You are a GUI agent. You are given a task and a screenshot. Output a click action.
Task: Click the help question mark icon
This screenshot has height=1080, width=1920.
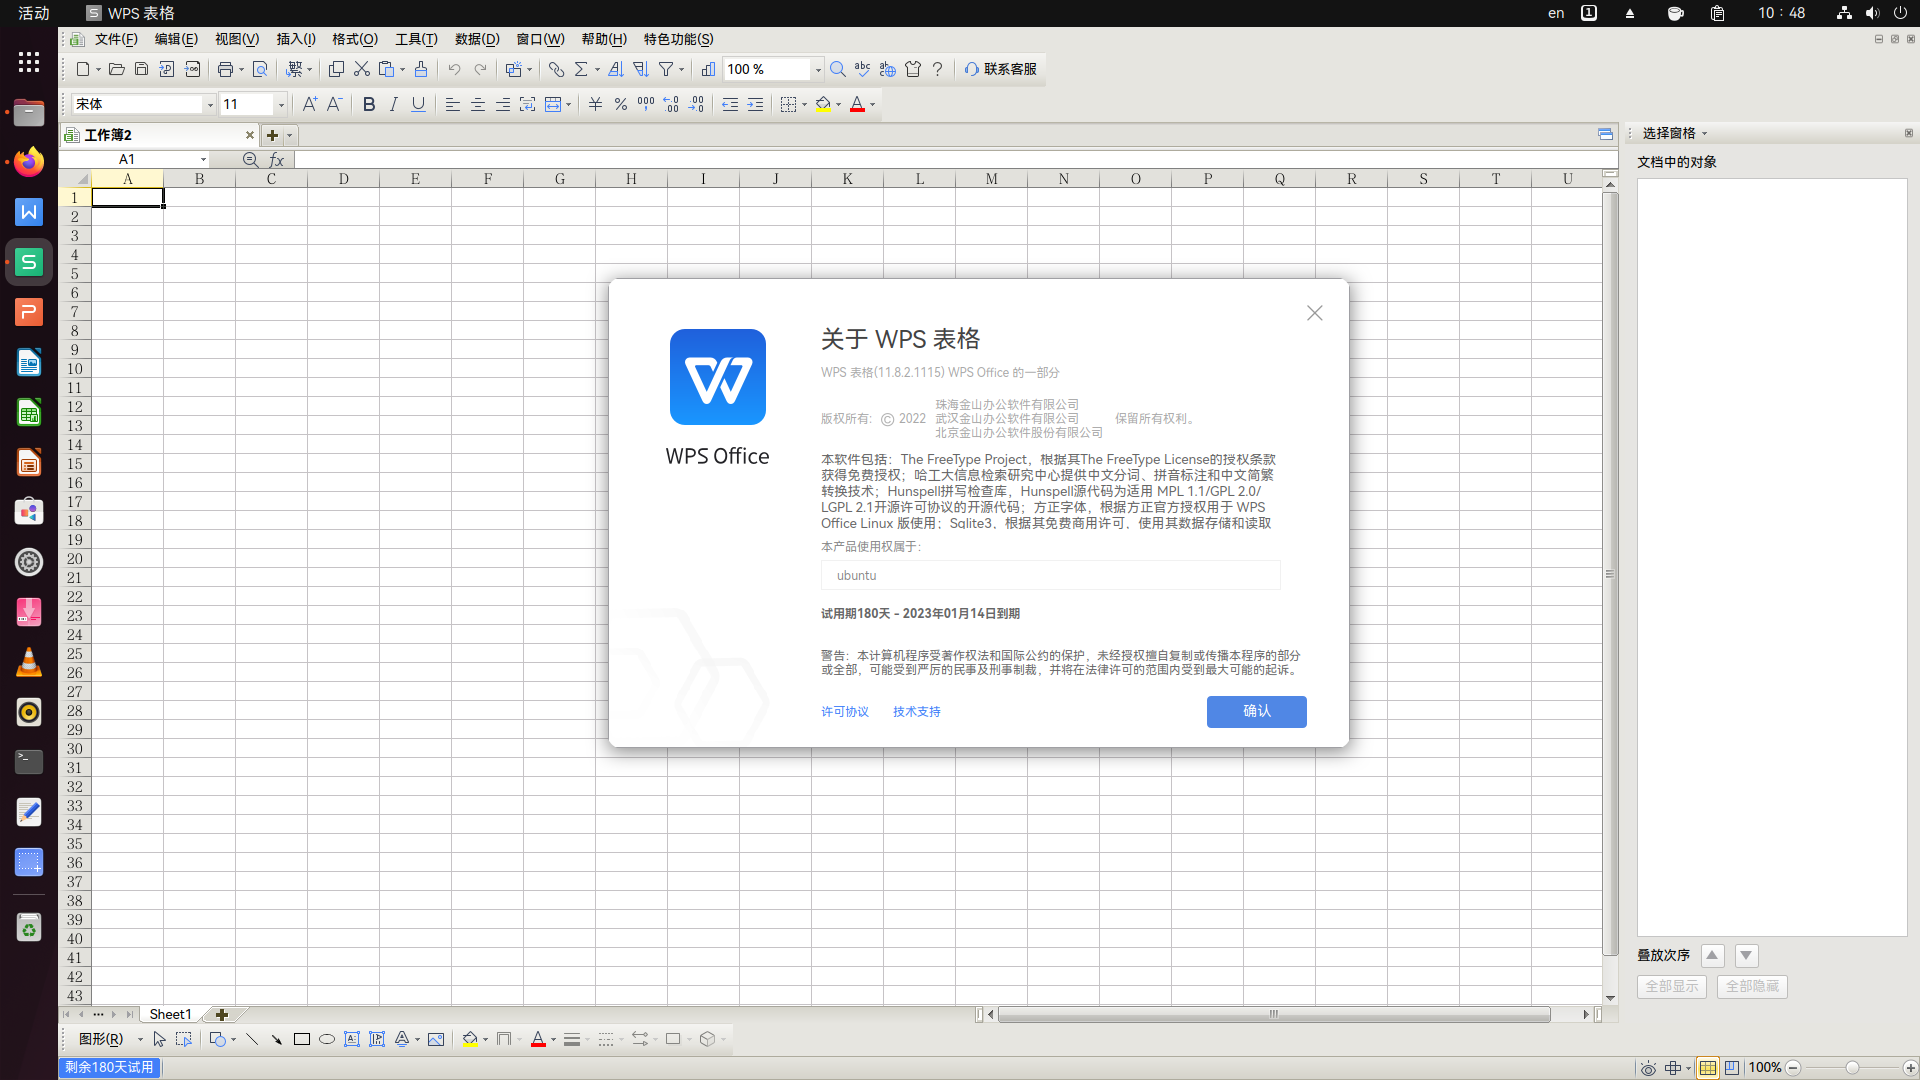(937, 69)
